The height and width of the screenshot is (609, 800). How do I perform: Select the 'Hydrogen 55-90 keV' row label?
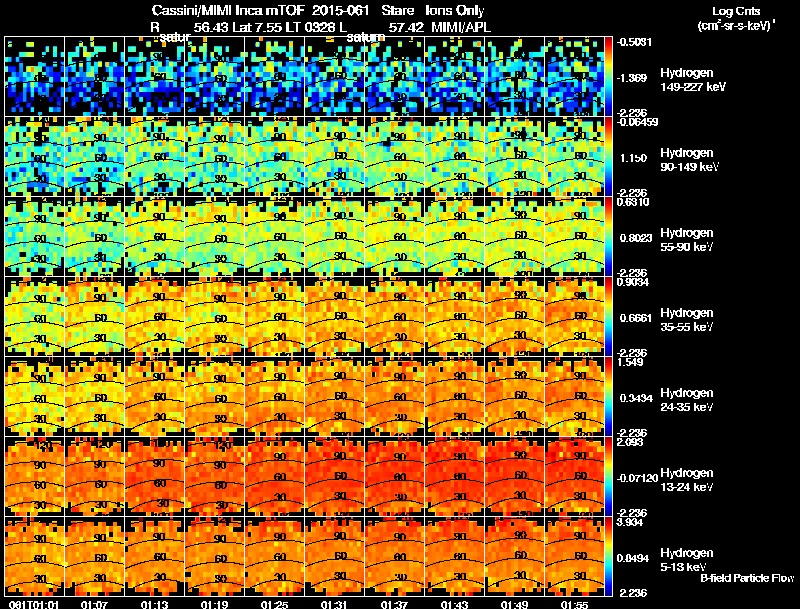click(x=687, y=240)
